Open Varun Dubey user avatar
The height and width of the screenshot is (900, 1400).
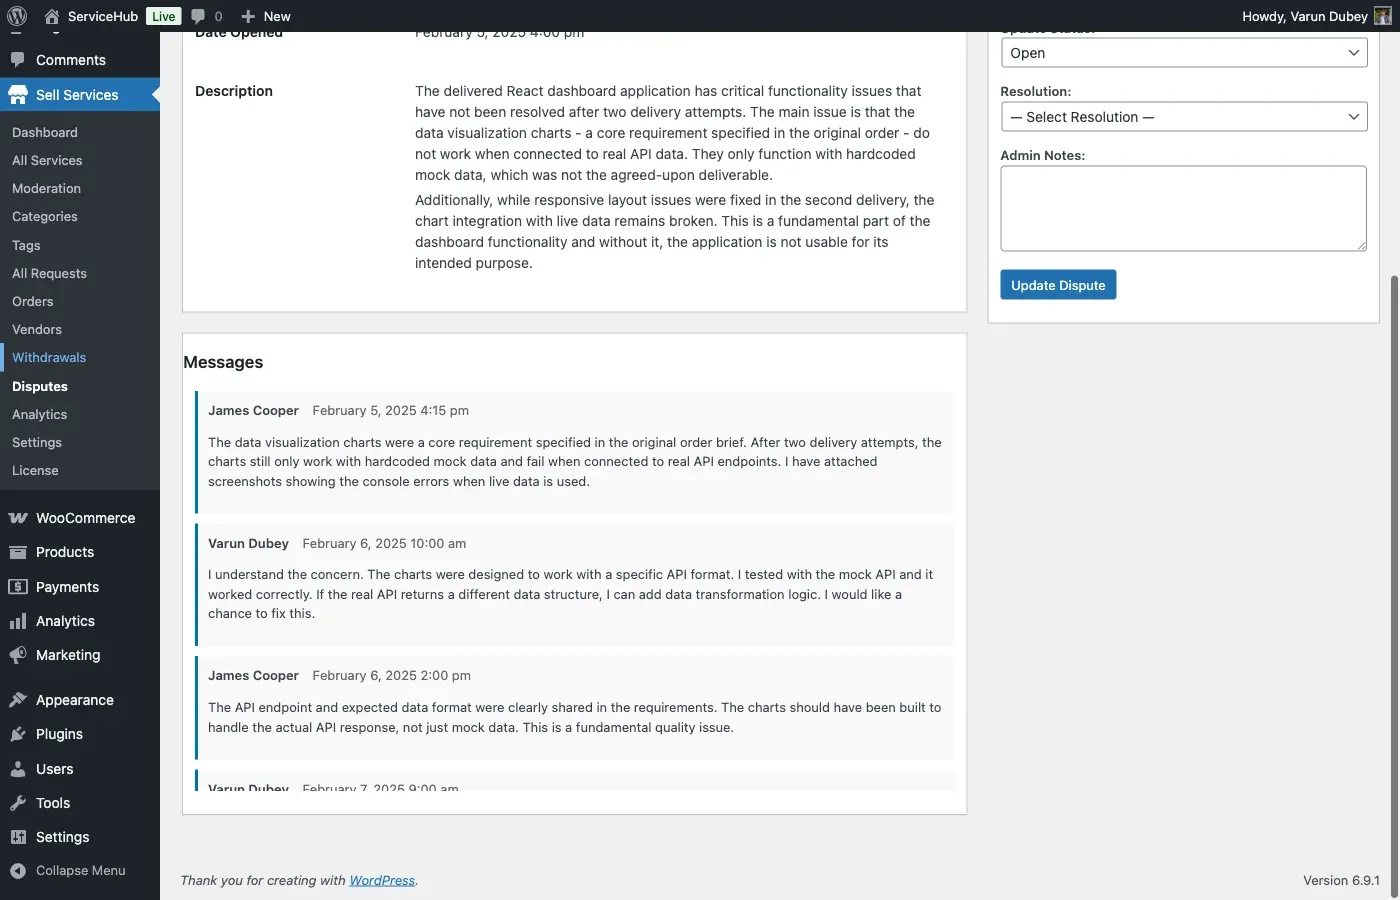[1383, 16]
